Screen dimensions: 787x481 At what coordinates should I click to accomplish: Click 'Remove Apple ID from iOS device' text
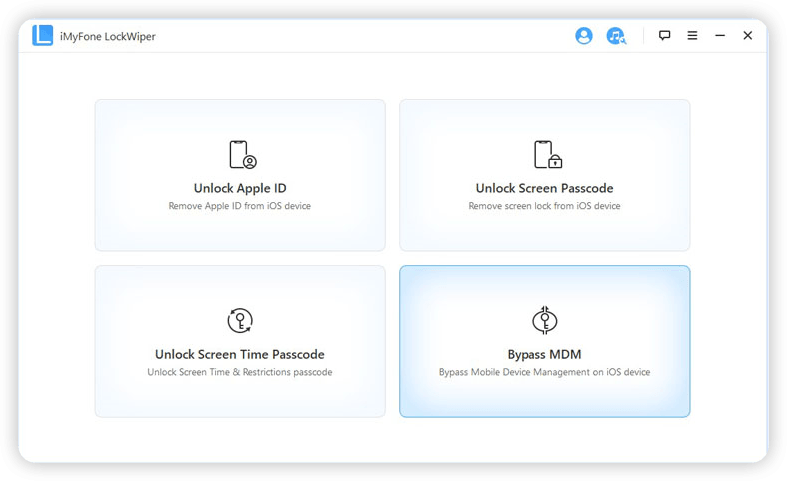click(240, 206)
